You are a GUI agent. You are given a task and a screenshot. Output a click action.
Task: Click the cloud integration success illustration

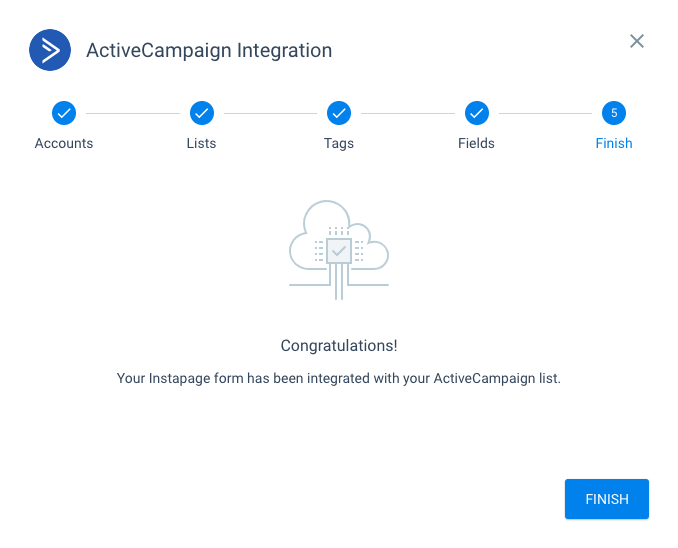point(339,250)
